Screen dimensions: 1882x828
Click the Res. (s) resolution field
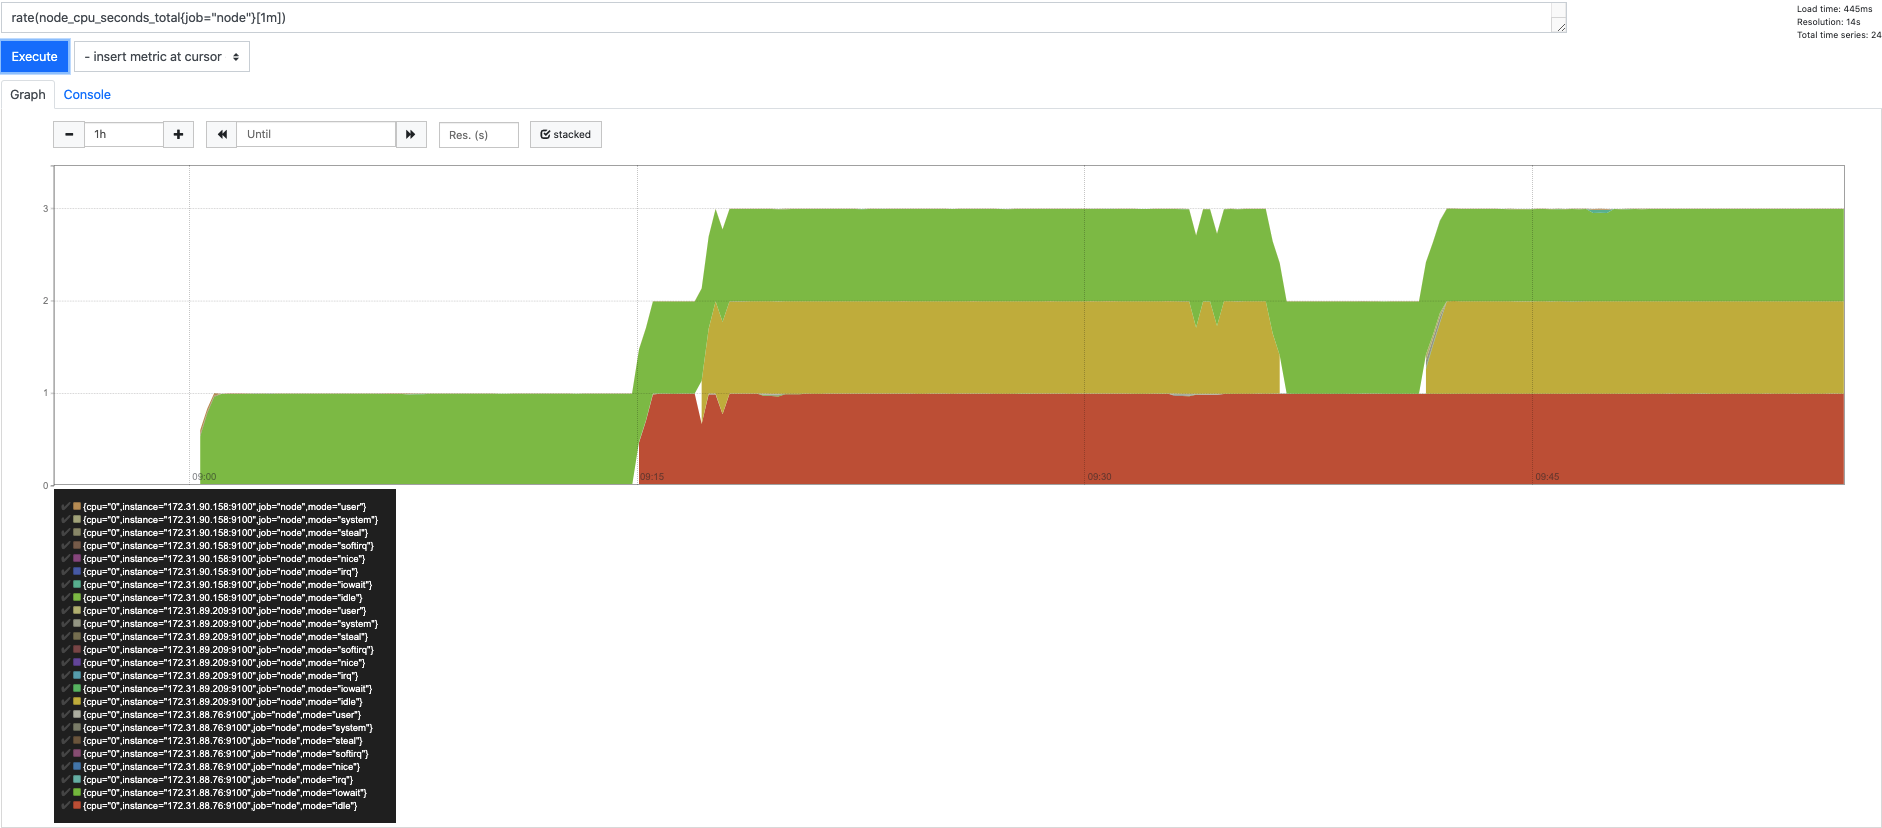[x=479, y=134]
